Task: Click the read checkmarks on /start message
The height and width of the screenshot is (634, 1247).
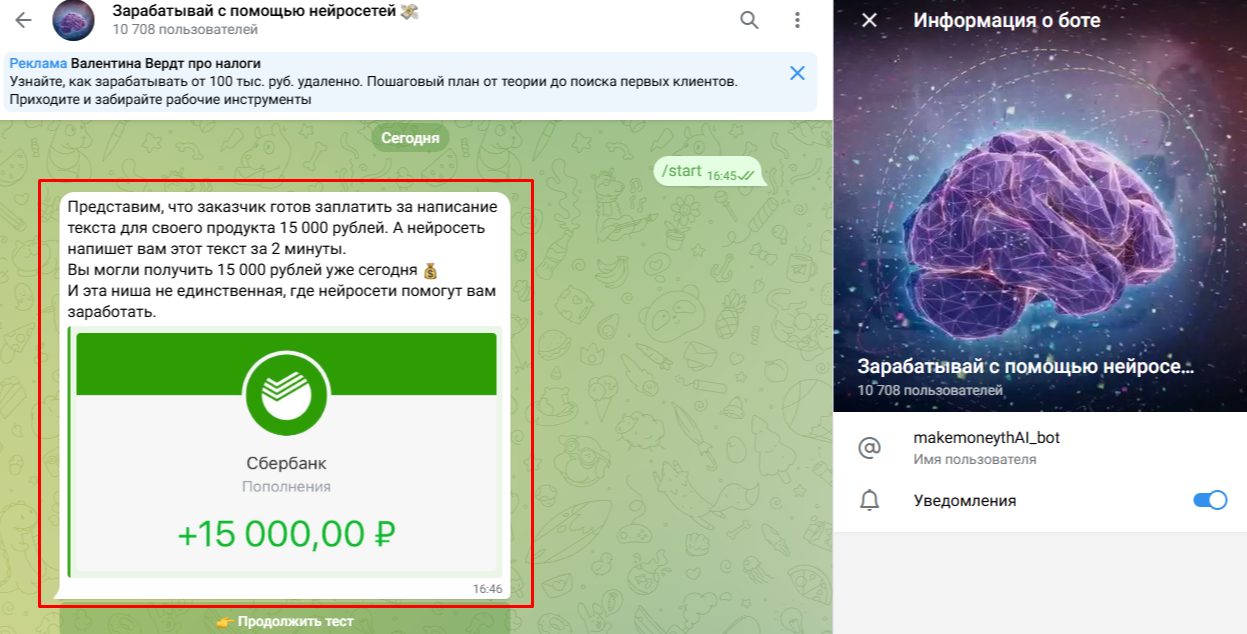Action: [747, 175]
